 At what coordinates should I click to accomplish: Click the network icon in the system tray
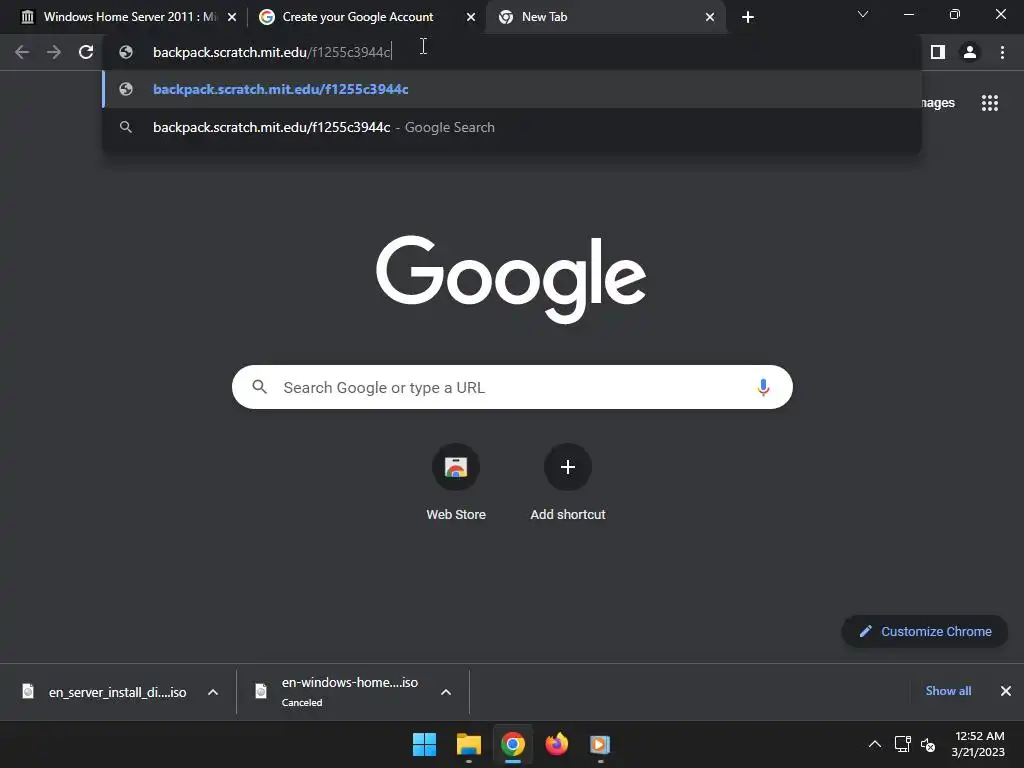[x=903, y=744]
